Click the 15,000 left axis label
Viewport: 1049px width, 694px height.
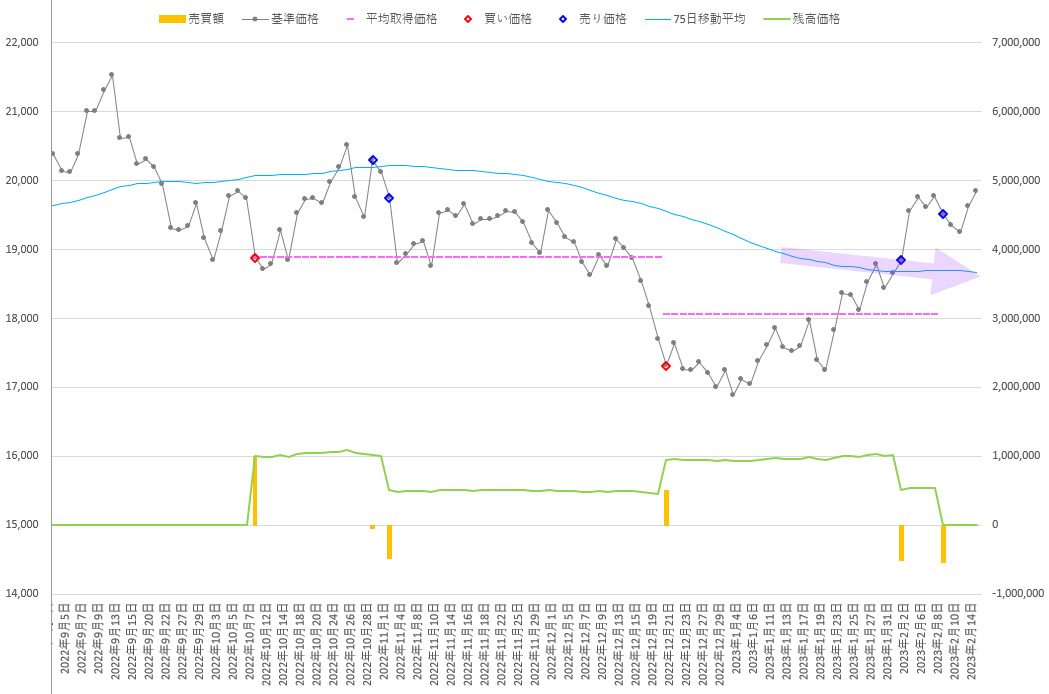pos(22,525)
